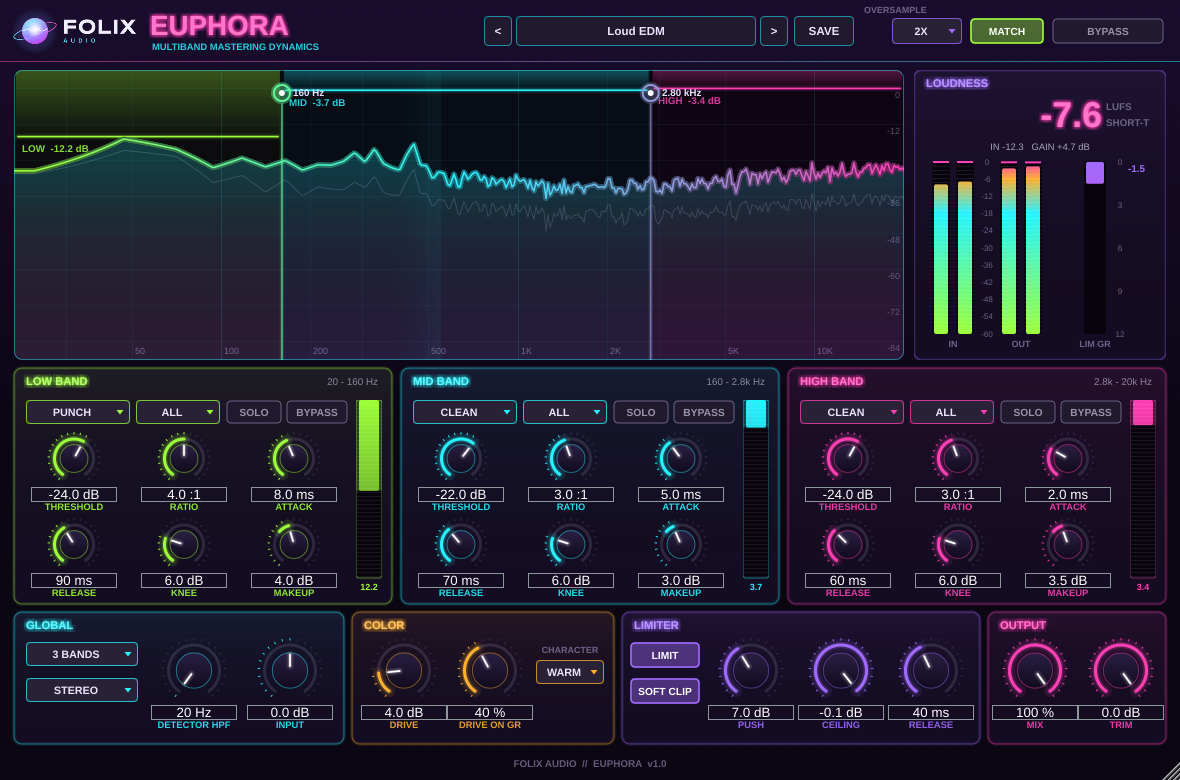This screenshot has width=1180, height=780.
Task: Click the Low band Release knob
Action: (x=74, y=544)
